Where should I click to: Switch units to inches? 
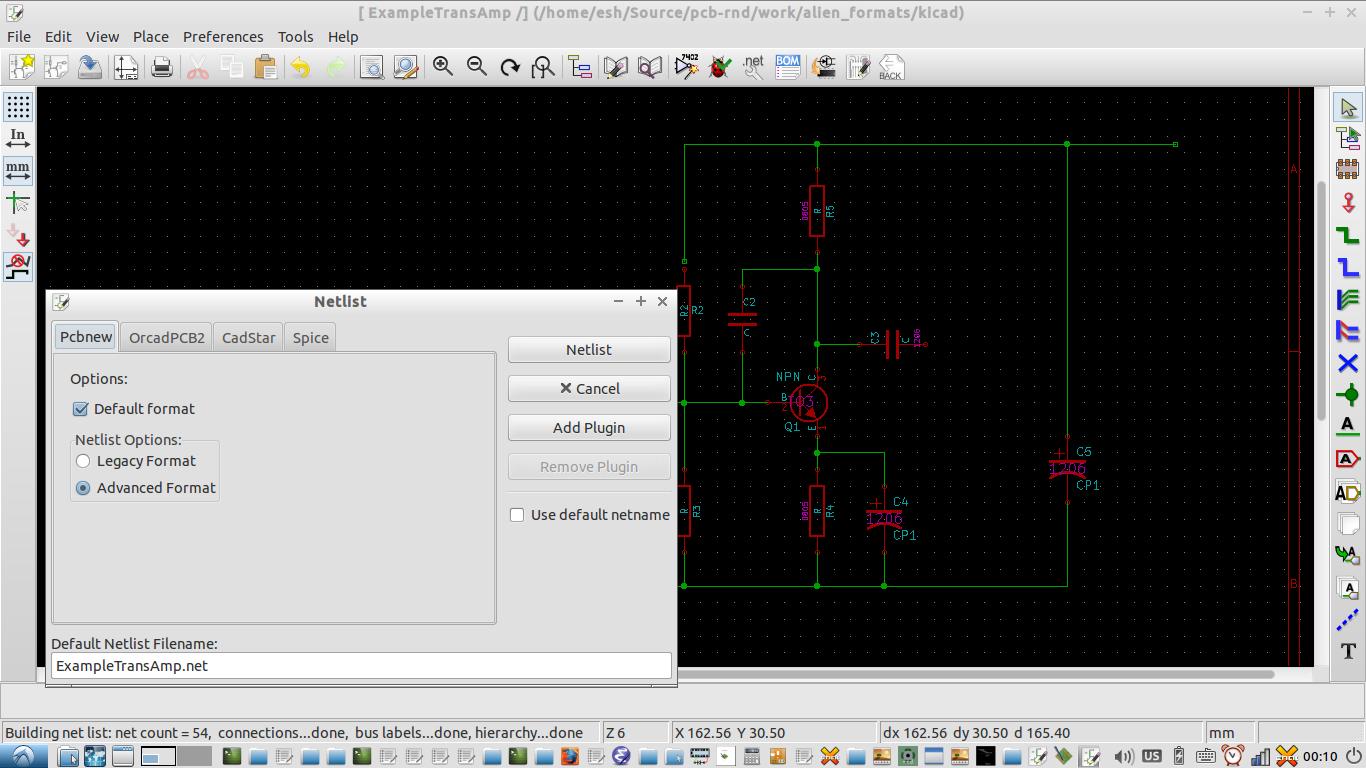(x=18, y=139)
